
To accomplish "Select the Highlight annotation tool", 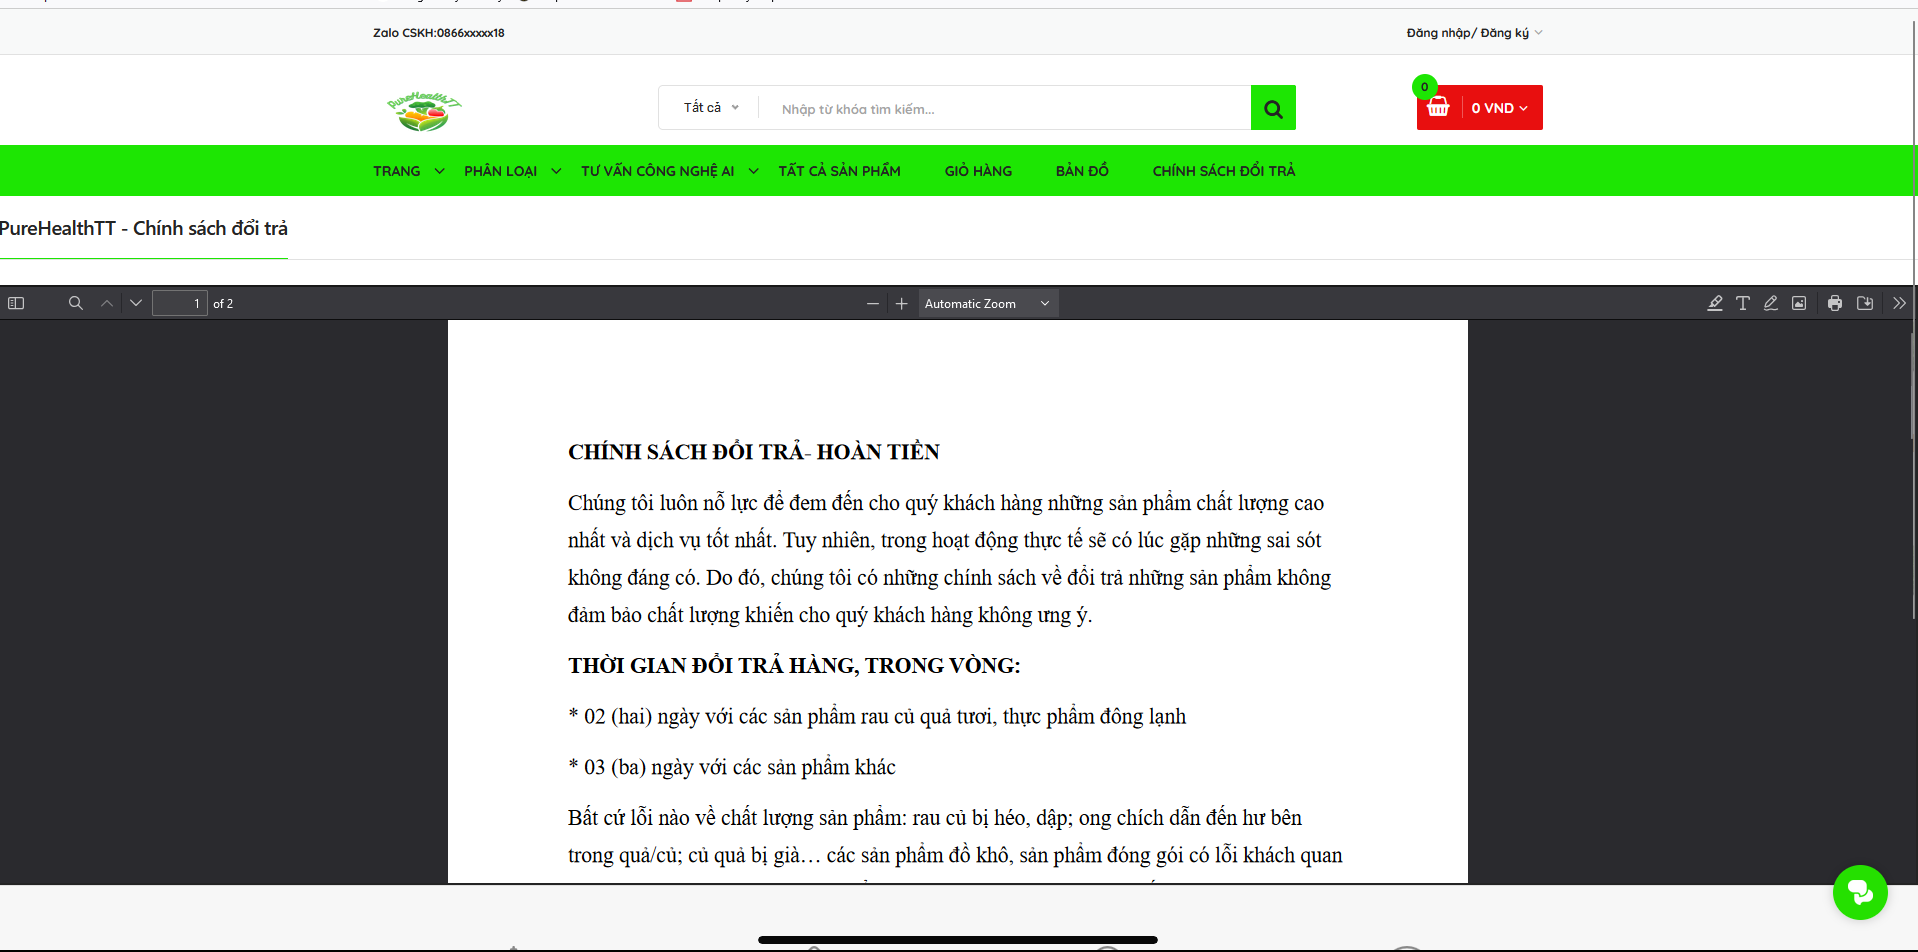I will pyautogui.click(x=1715, y=303).
